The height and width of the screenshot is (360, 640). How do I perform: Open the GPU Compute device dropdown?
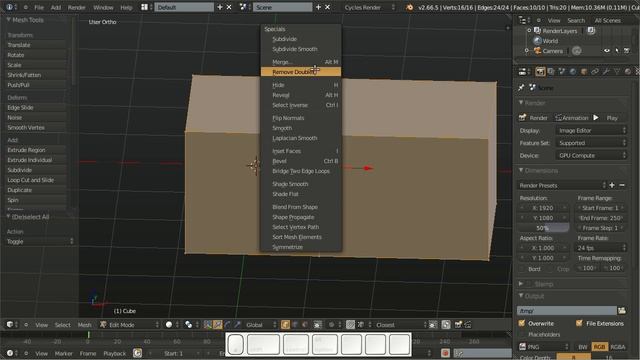tap(591, 156)
